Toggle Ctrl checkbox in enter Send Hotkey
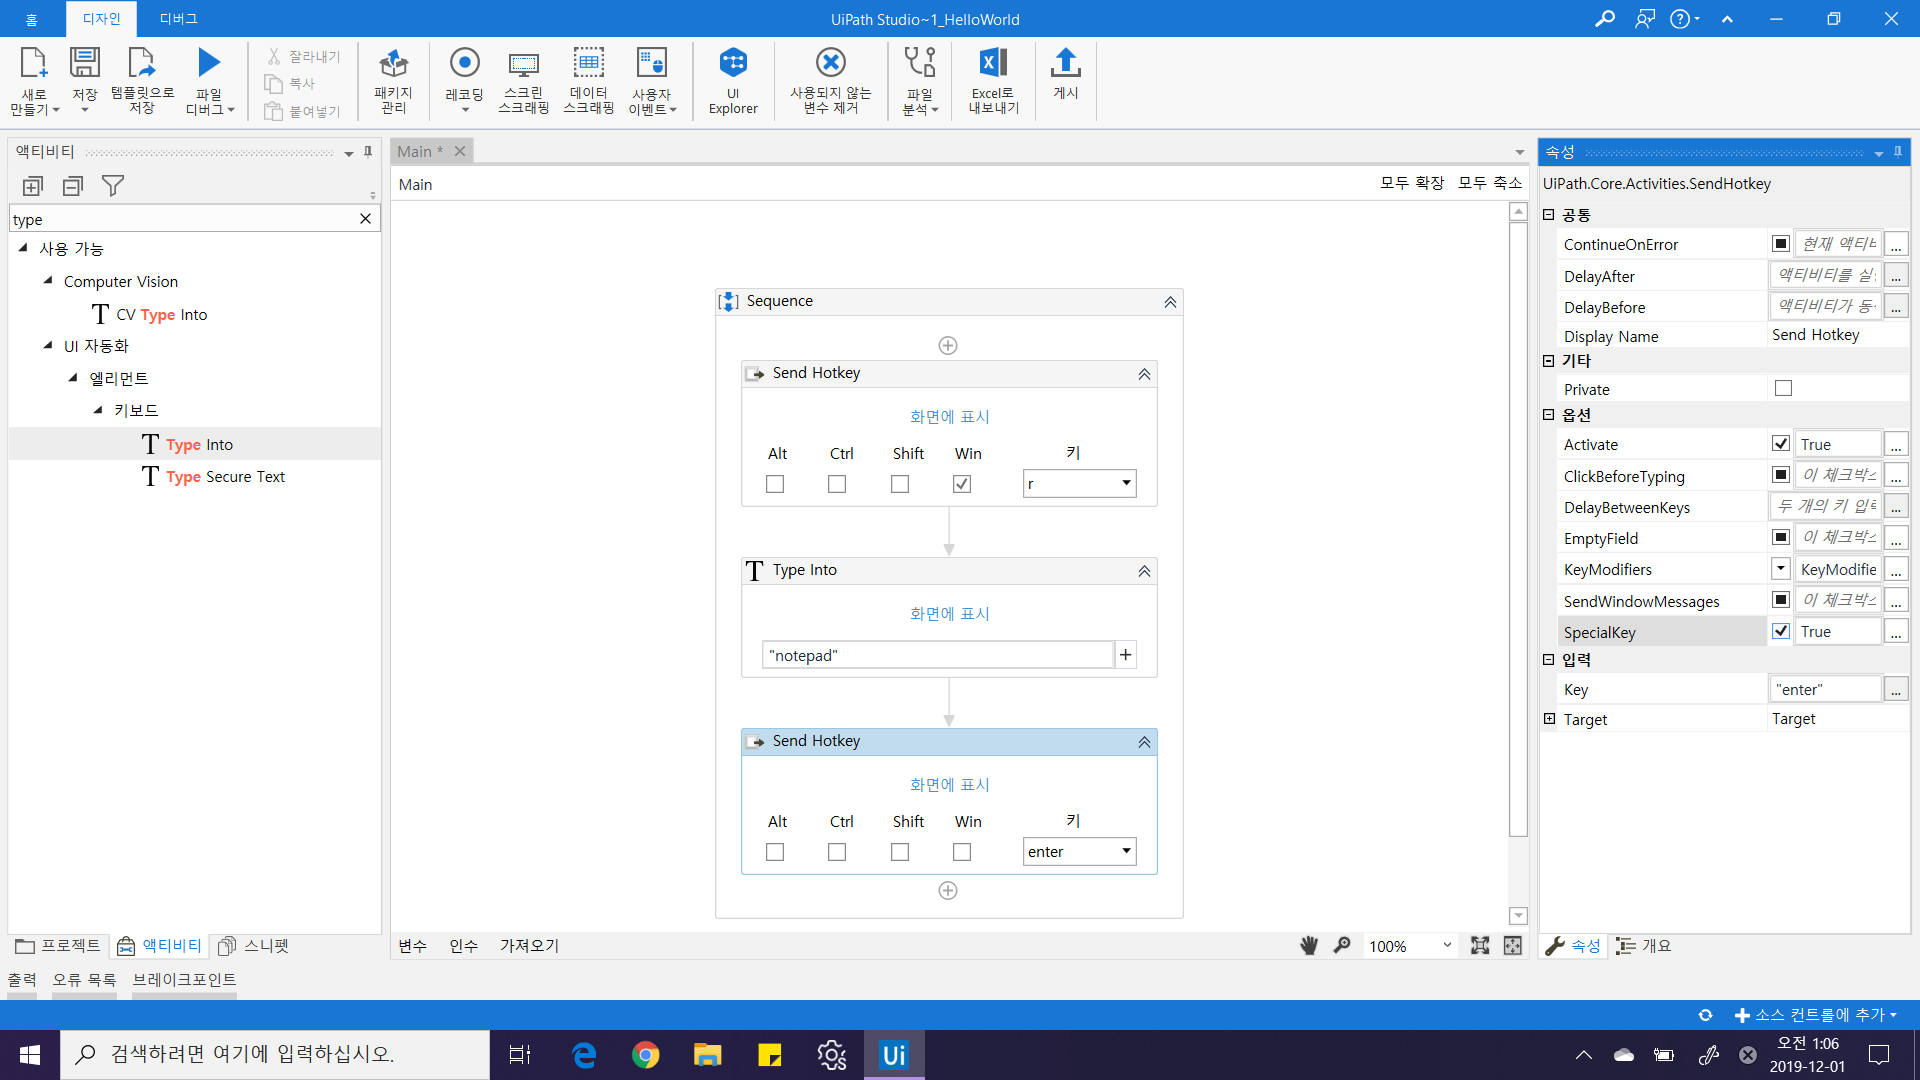Image resolution: width=1920 pixels, height=1080 pixels. tap(837, 852)
